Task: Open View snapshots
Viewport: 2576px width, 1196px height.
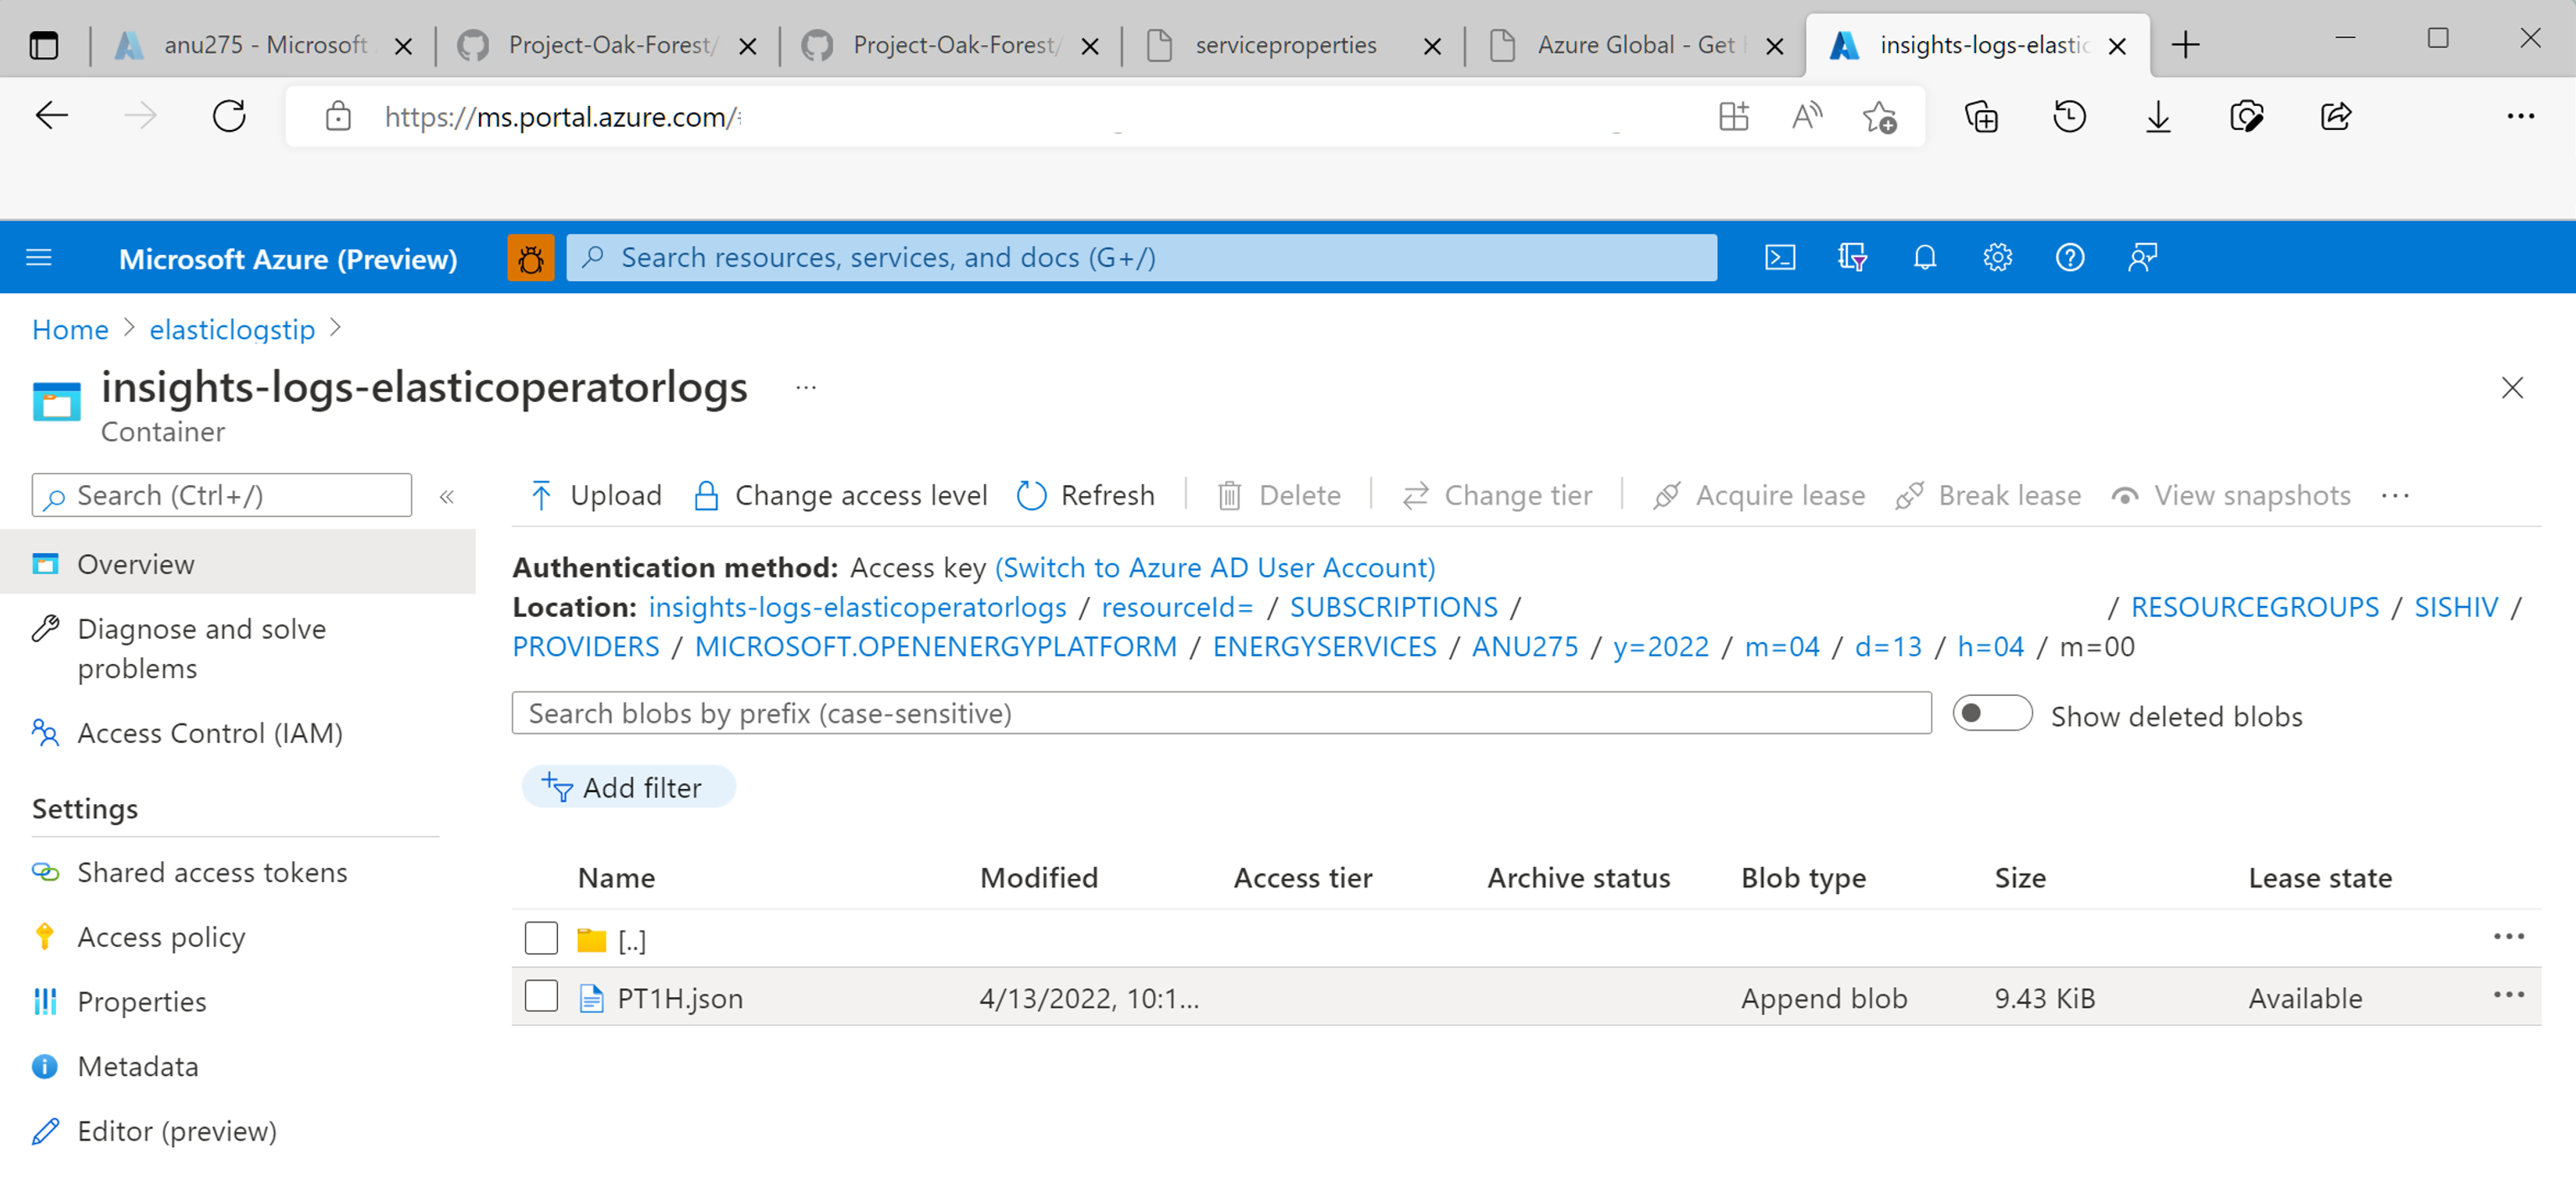Action: click(x=2231, y=495)
